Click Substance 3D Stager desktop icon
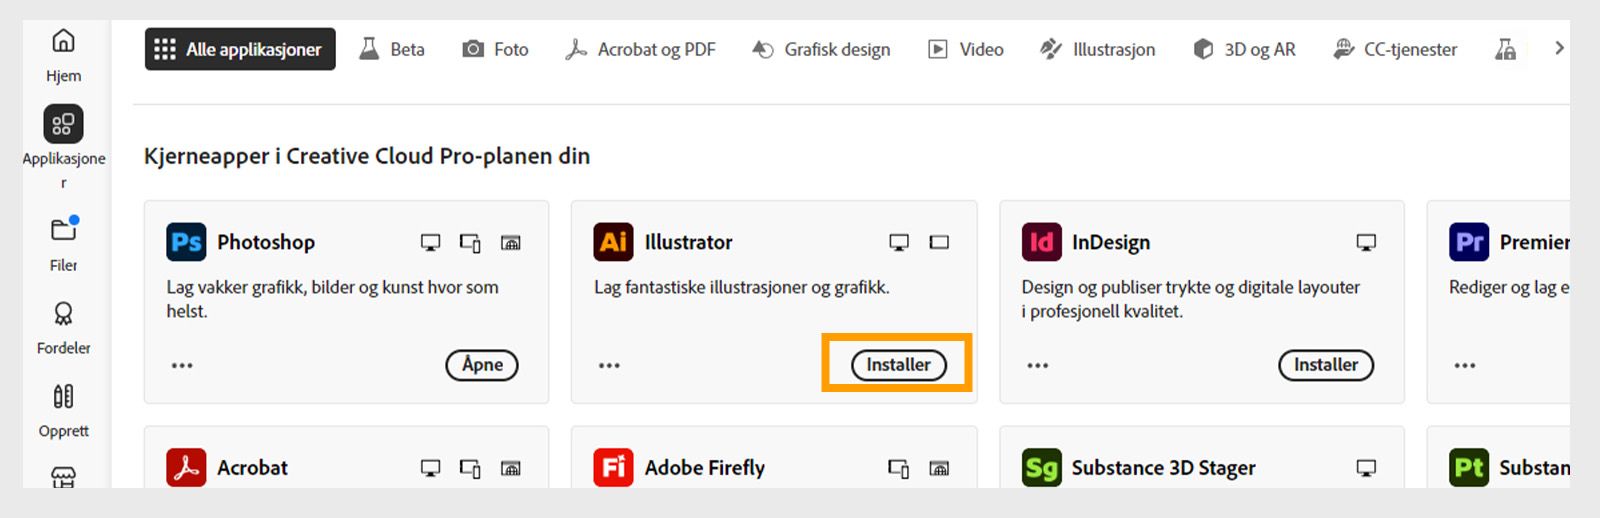Image resolution: width=1600 pixels, height=518 pixels. (x=1366, y=467)
